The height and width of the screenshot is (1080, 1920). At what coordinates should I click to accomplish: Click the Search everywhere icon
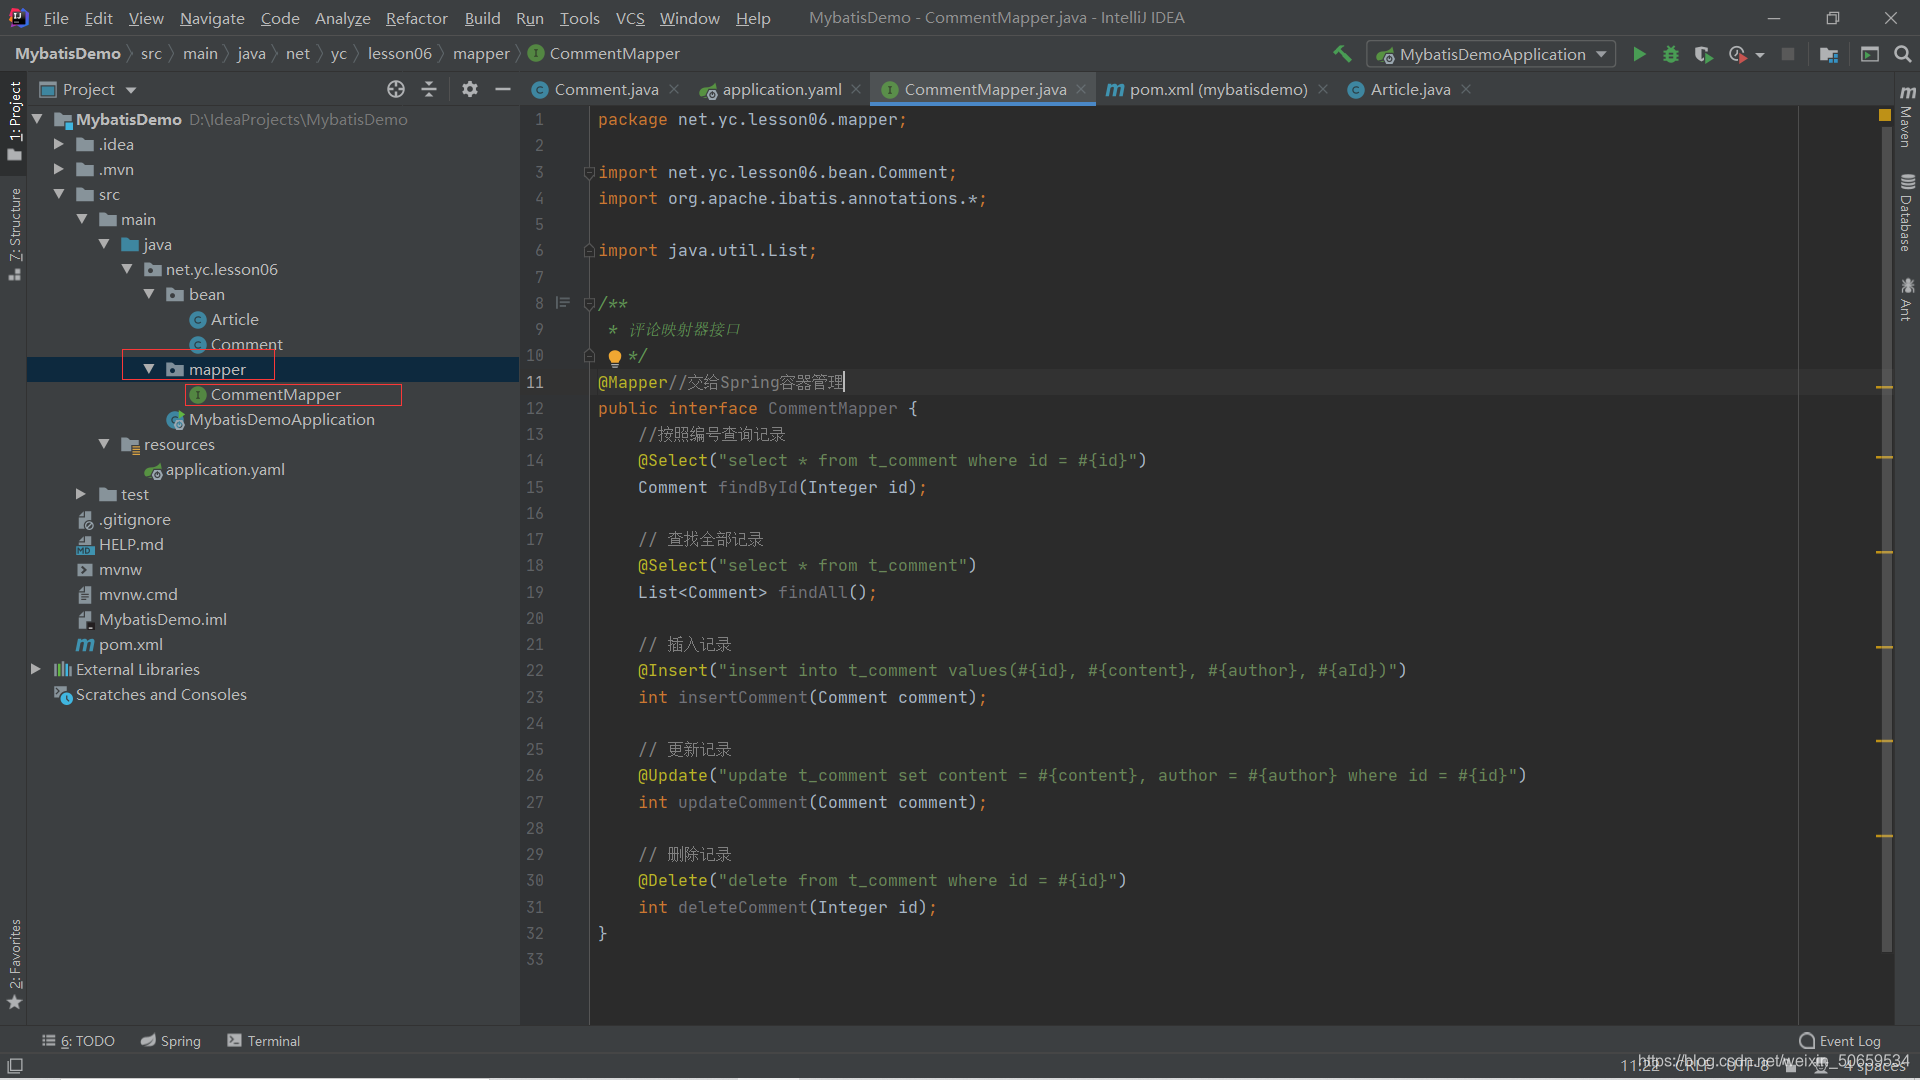(x=1903, y=54)
